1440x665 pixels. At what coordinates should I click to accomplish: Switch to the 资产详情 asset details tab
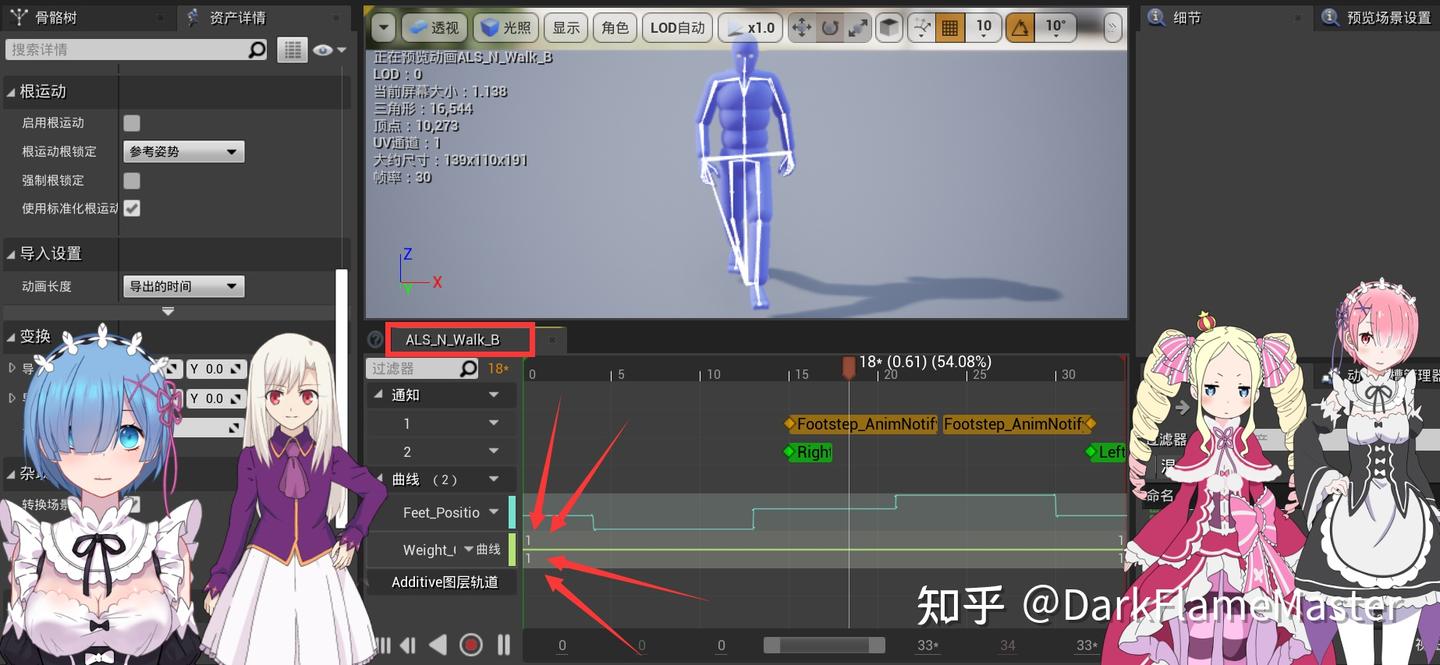click(x=237, y=18)
